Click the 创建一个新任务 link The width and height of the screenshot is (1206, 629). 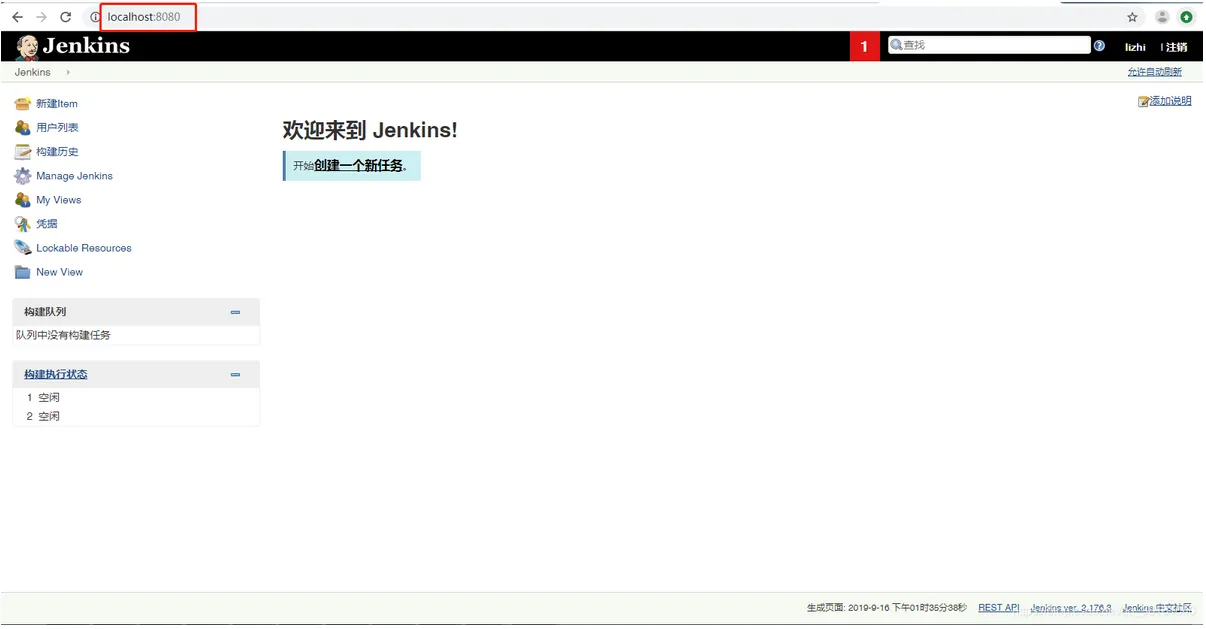click(358, 166)
